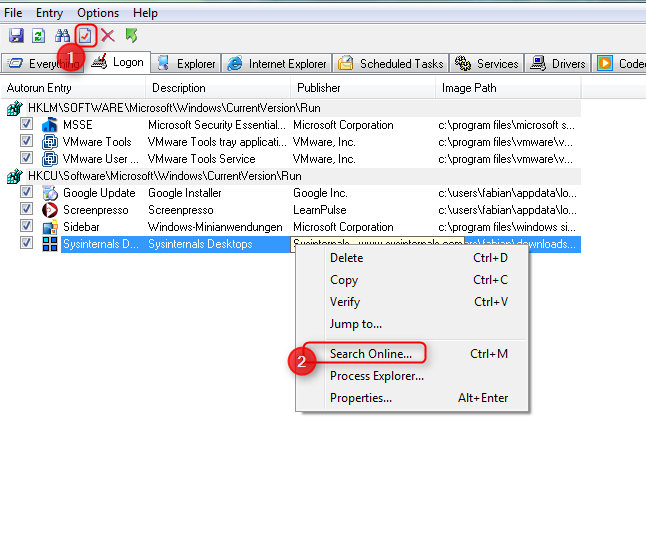
Task: Click the 'Sysinternals D...' entry name
Action: (x=101, y=244)
